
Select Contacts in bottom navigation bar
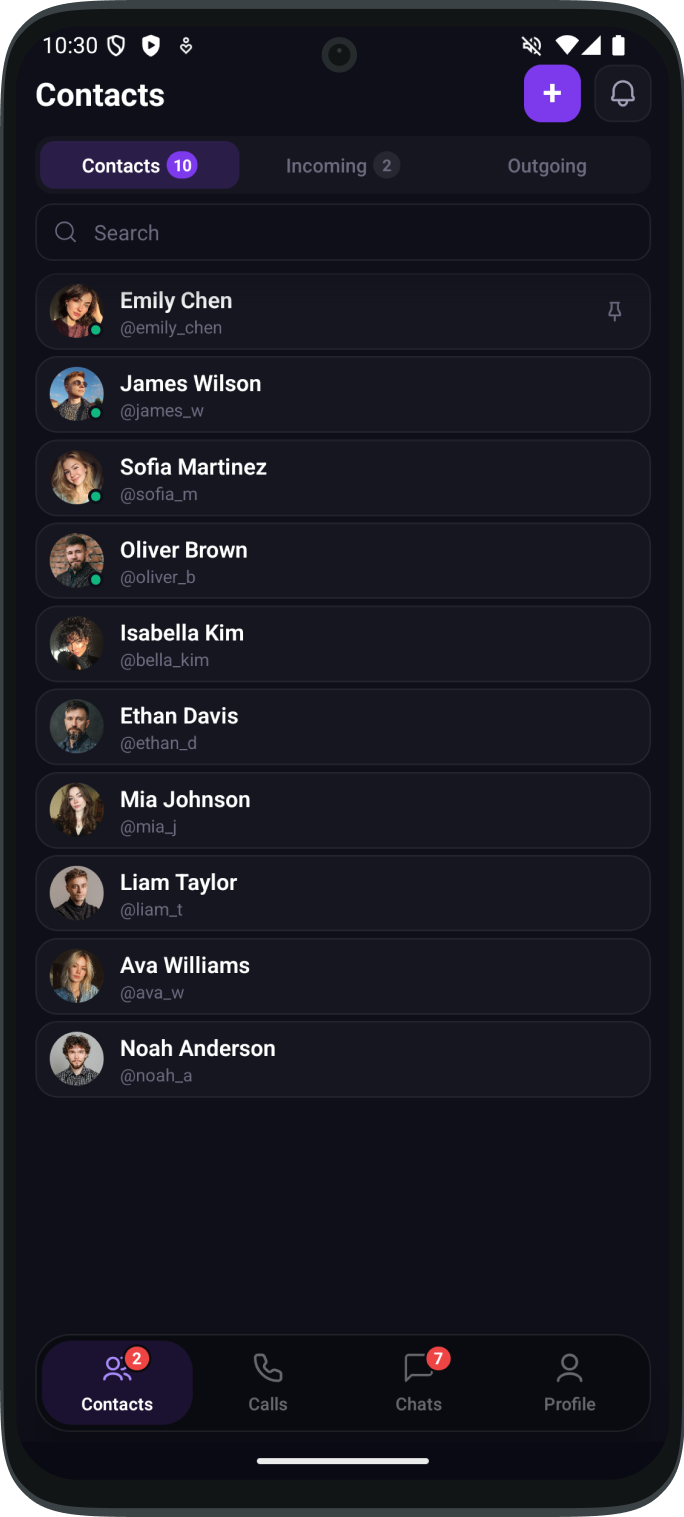click(x=117, y=1382)
